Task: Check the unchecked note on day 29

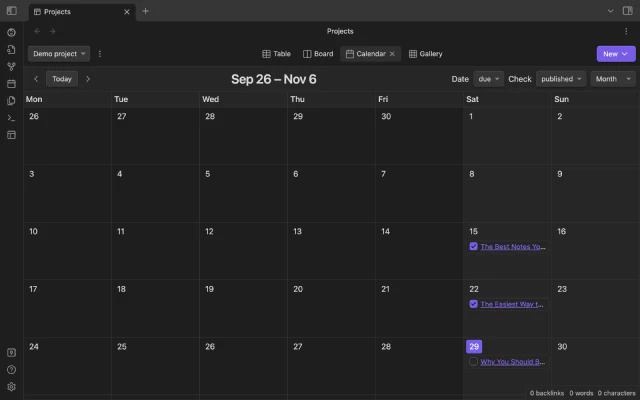Action: (473, 362)
